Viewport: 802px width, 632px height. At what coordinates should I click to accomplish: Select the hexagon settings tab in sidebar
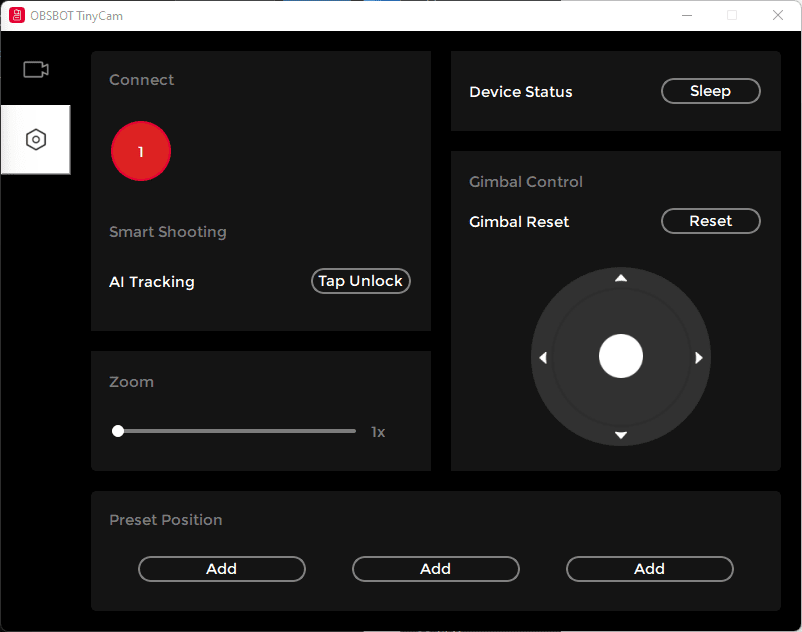36,140
